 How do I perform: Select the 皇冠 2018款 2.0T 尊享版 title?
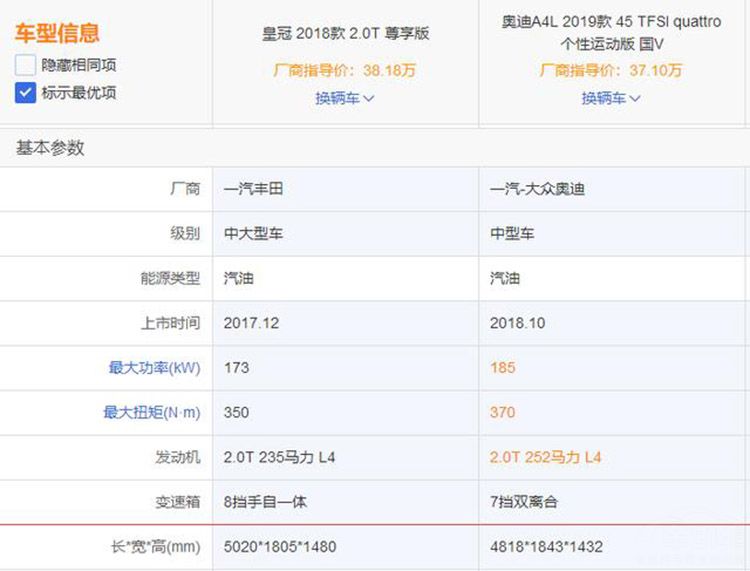coord(345,33)
